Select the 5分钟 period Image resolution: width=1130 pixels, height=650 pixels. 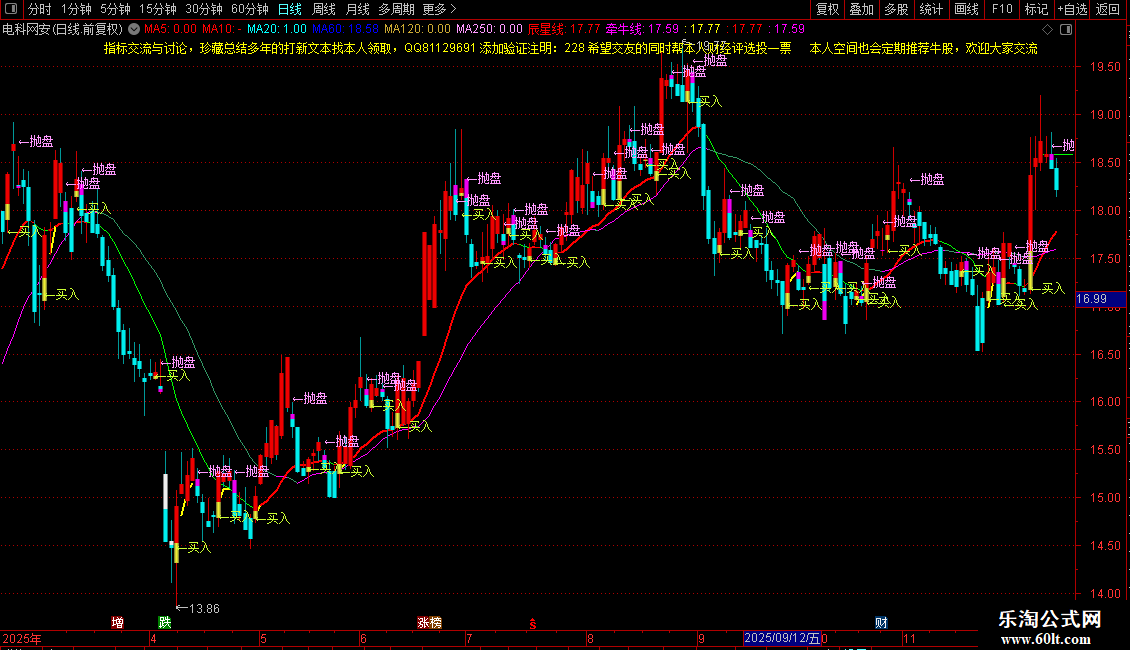pyautogui.click(x=115, y=9)
